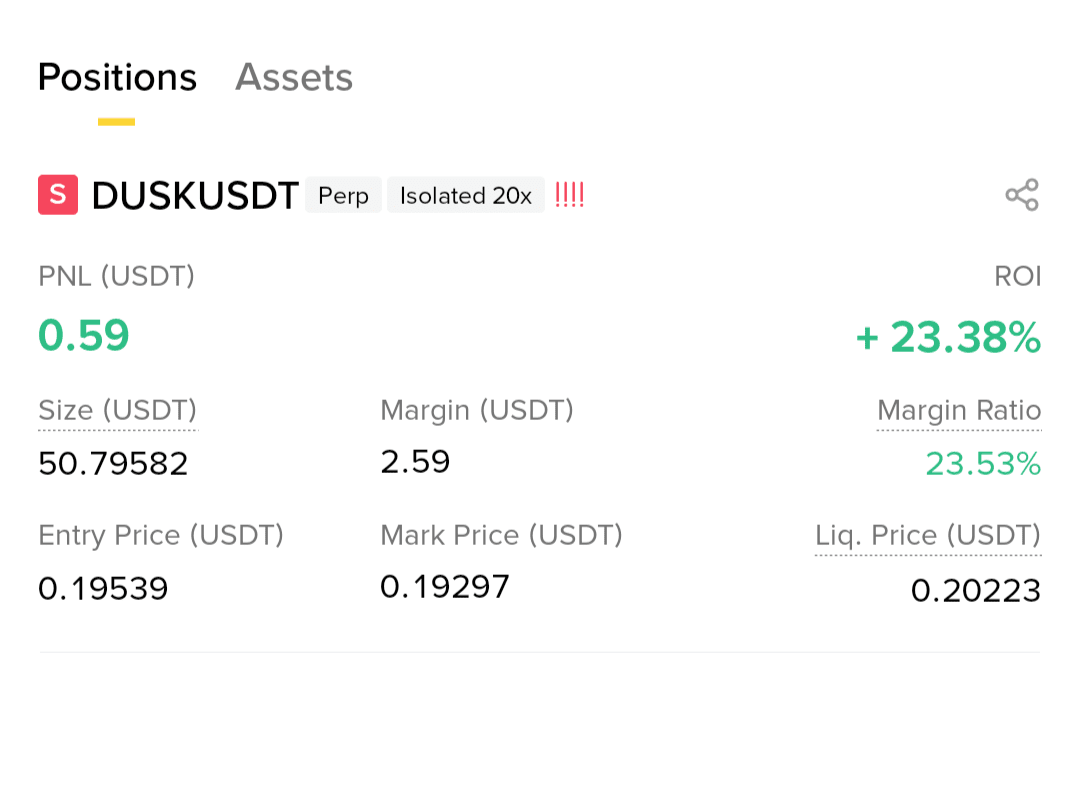The image size is (1080, 799).
Task: Tap the underlined Margin Ratio label
Action: click(958, 411)
